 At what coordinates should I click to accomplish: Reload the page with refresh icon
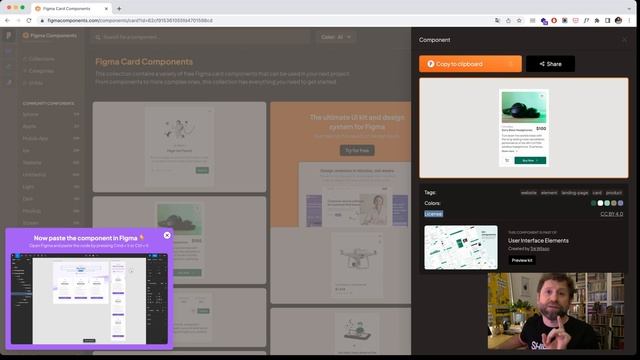[x=29, y=20]
